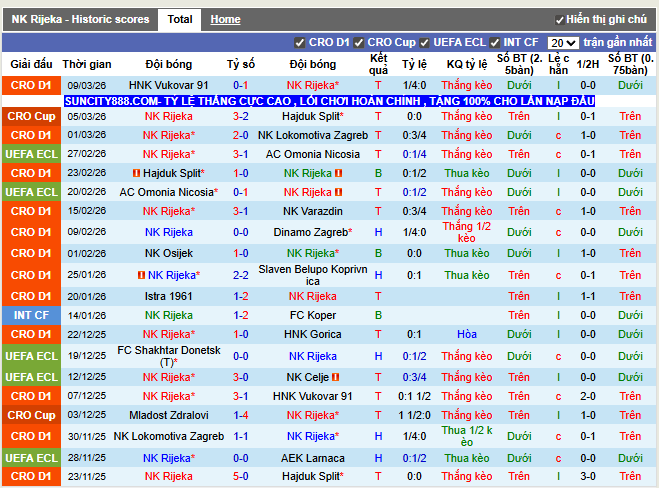Image resolution: width=659 pixels, height=488 pixels.
Task: Select the 0-1 score on 09/03/26
Action: [241, 85]
